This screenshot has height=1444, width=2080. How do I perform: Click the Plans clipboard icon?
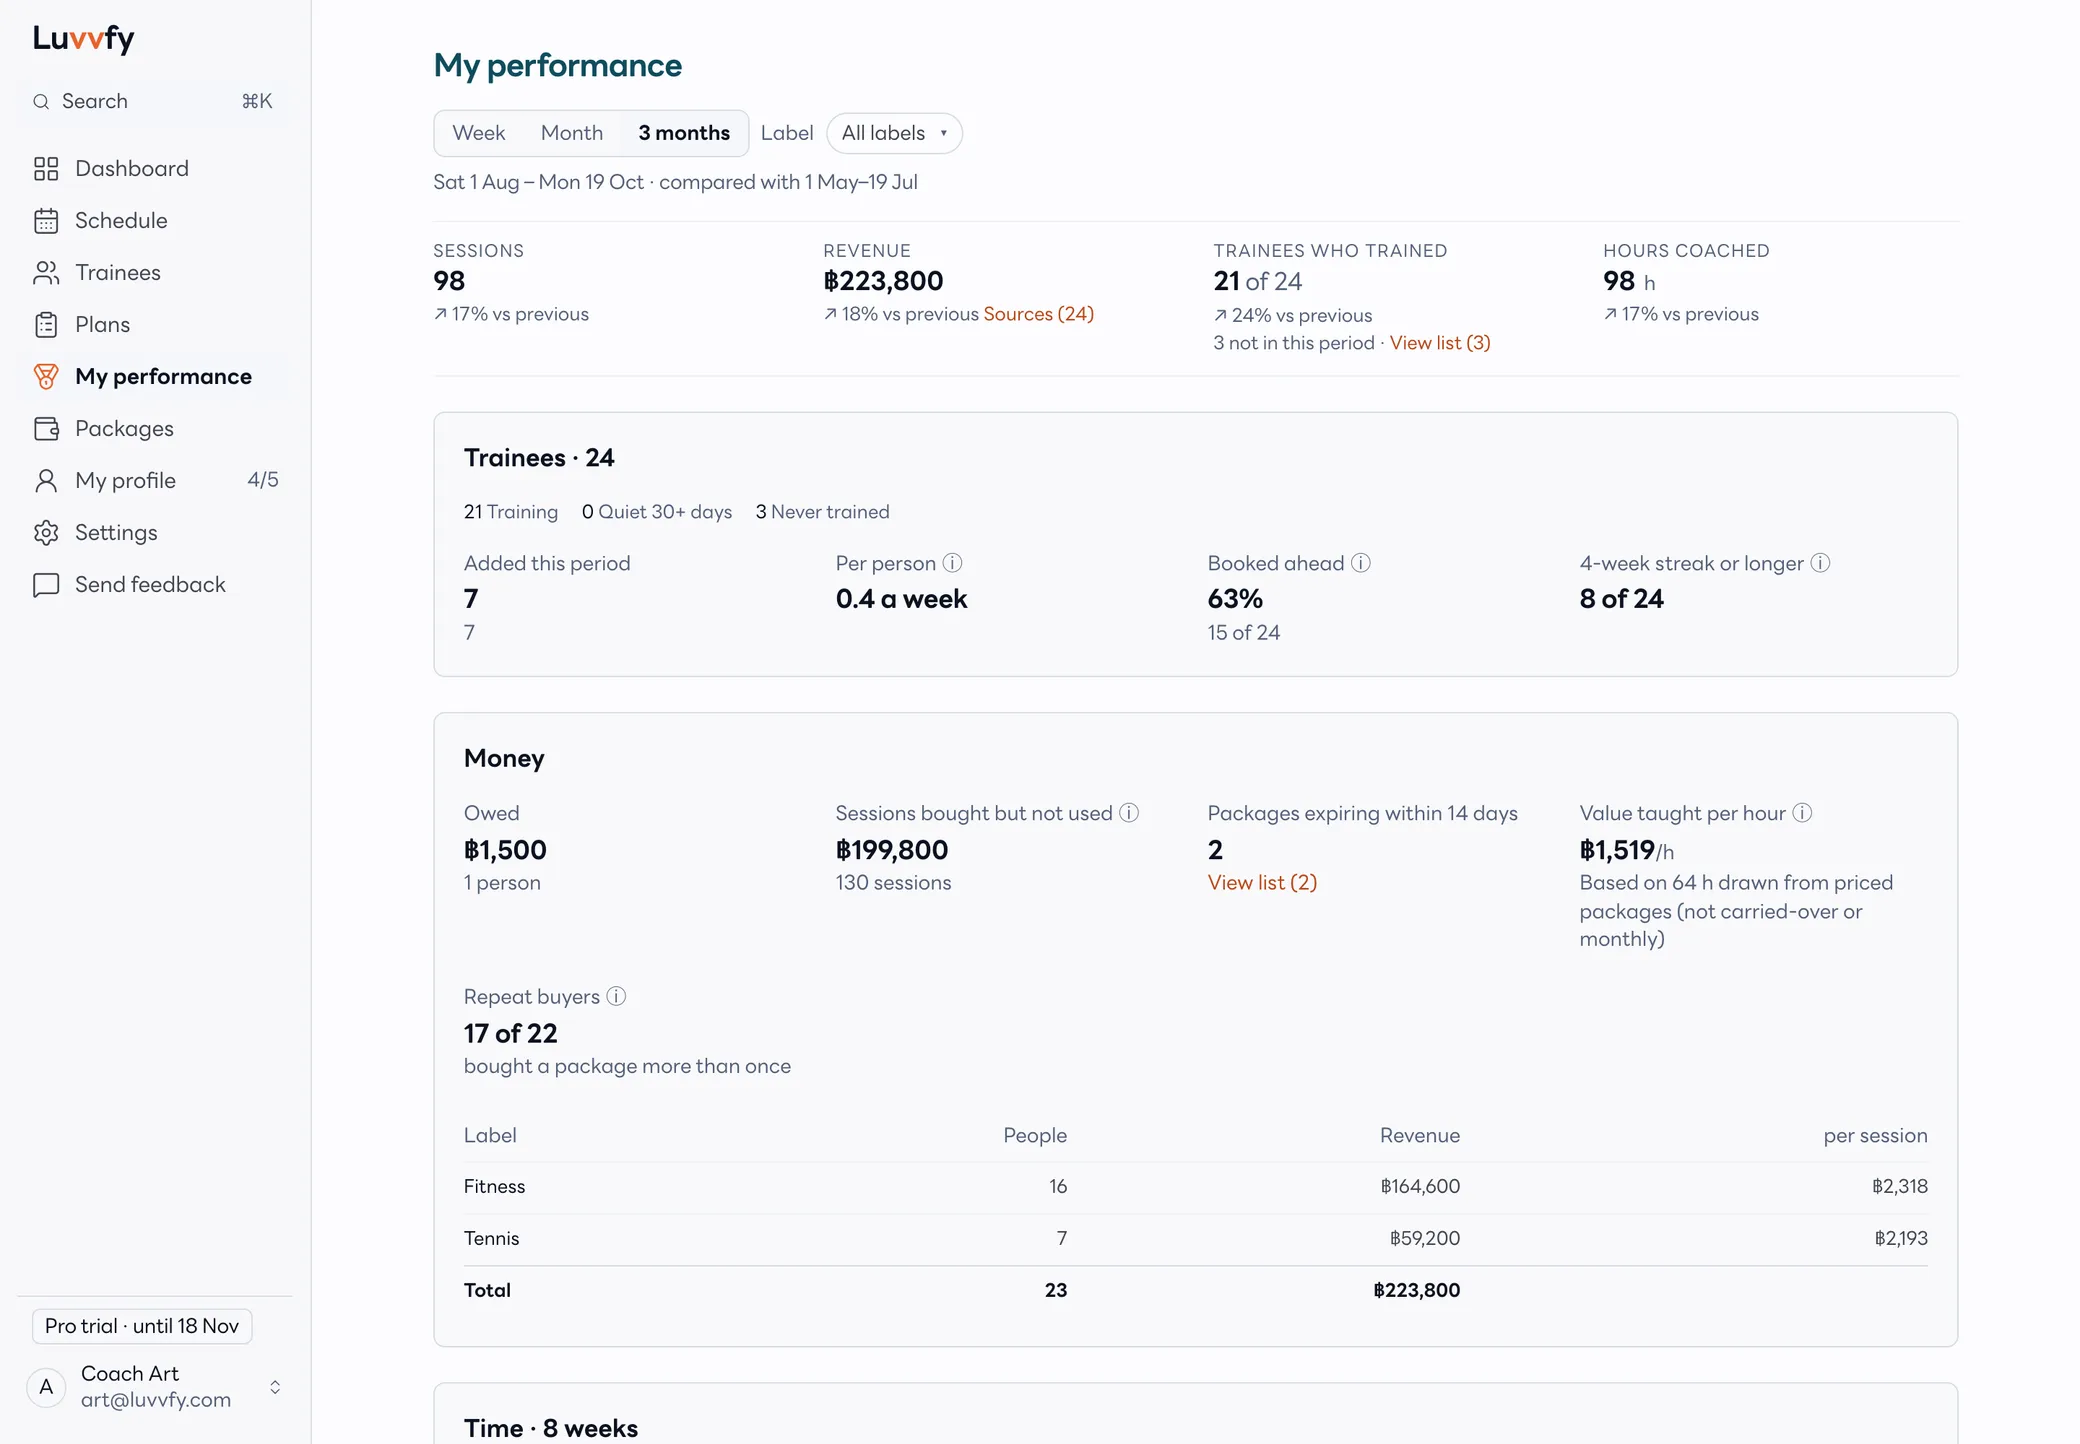(x=46, y=324)
